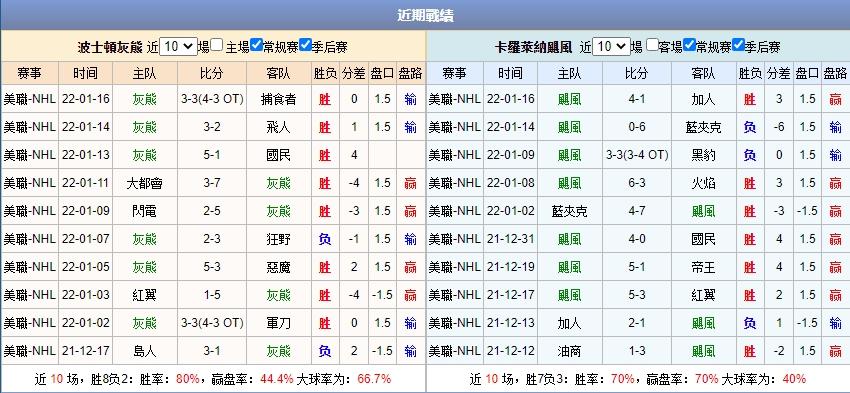
Task: Click 惡魔 opponent in left table
Action: point(279,267)
